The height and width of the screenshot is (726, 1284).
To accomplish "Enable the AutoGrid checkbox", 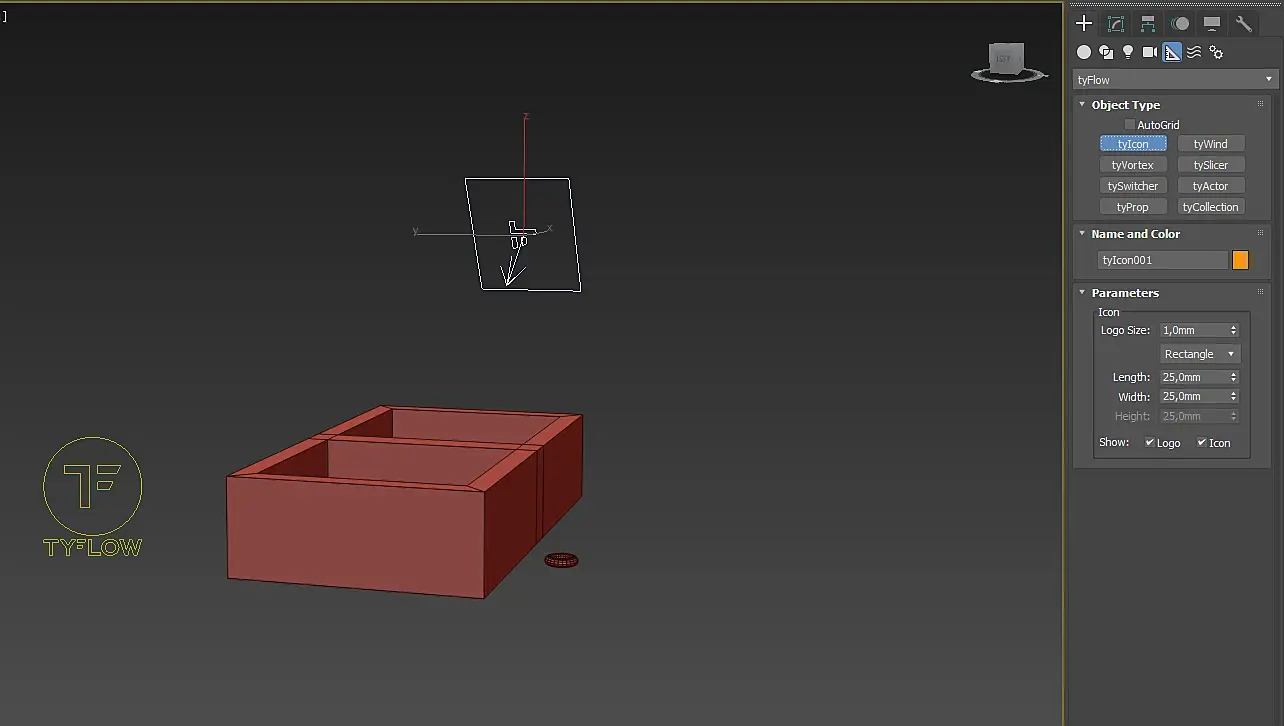I will 1130,125.
